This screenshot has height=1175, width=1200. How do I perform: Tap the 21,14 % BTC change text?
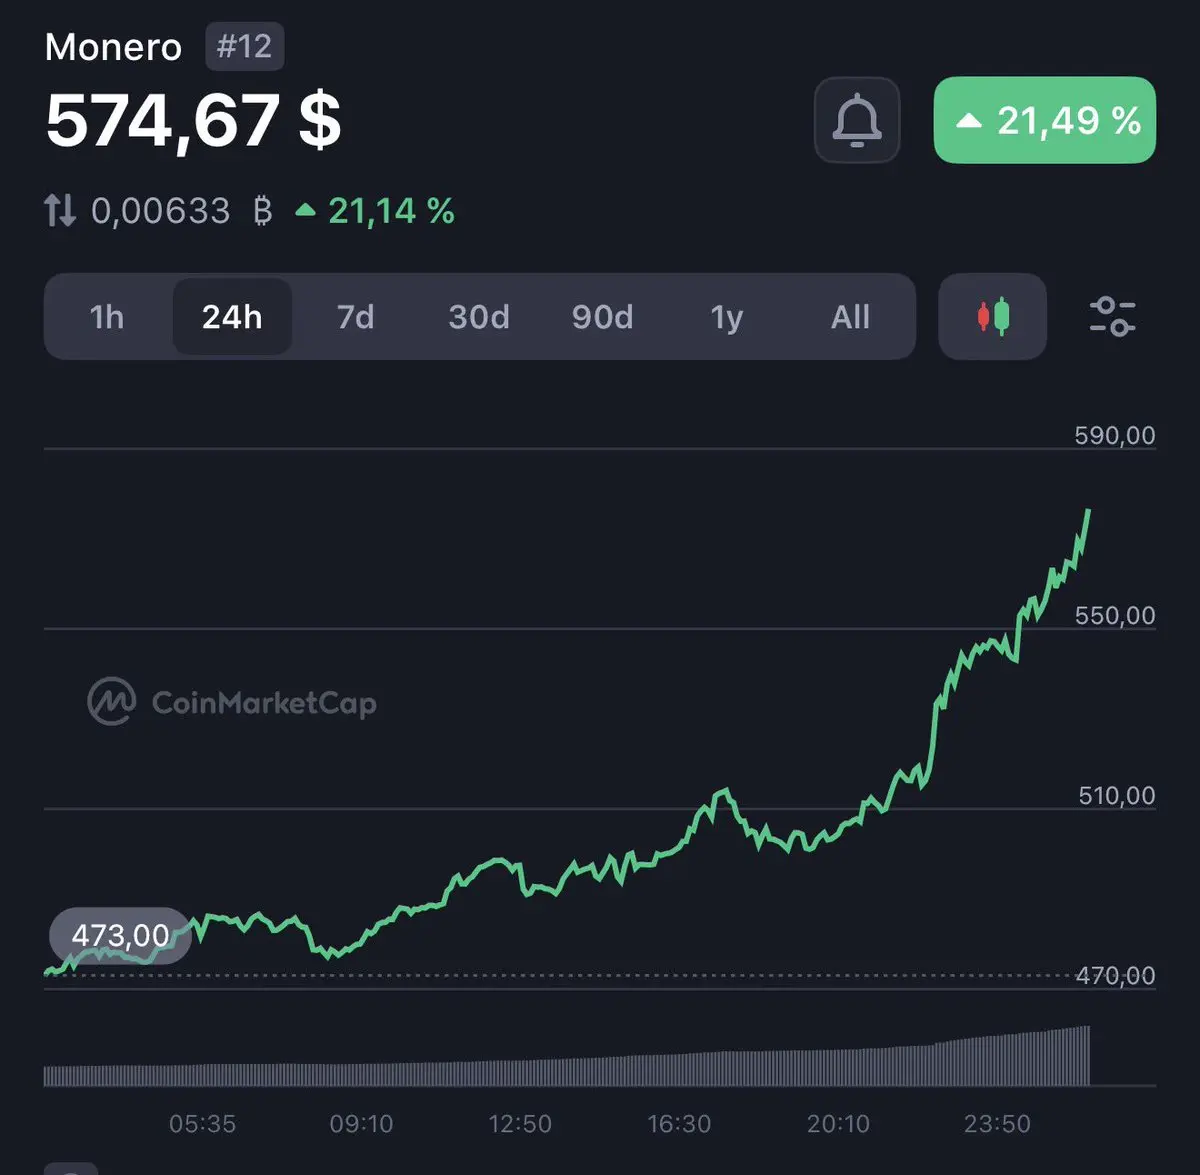(x=377, y=211)
